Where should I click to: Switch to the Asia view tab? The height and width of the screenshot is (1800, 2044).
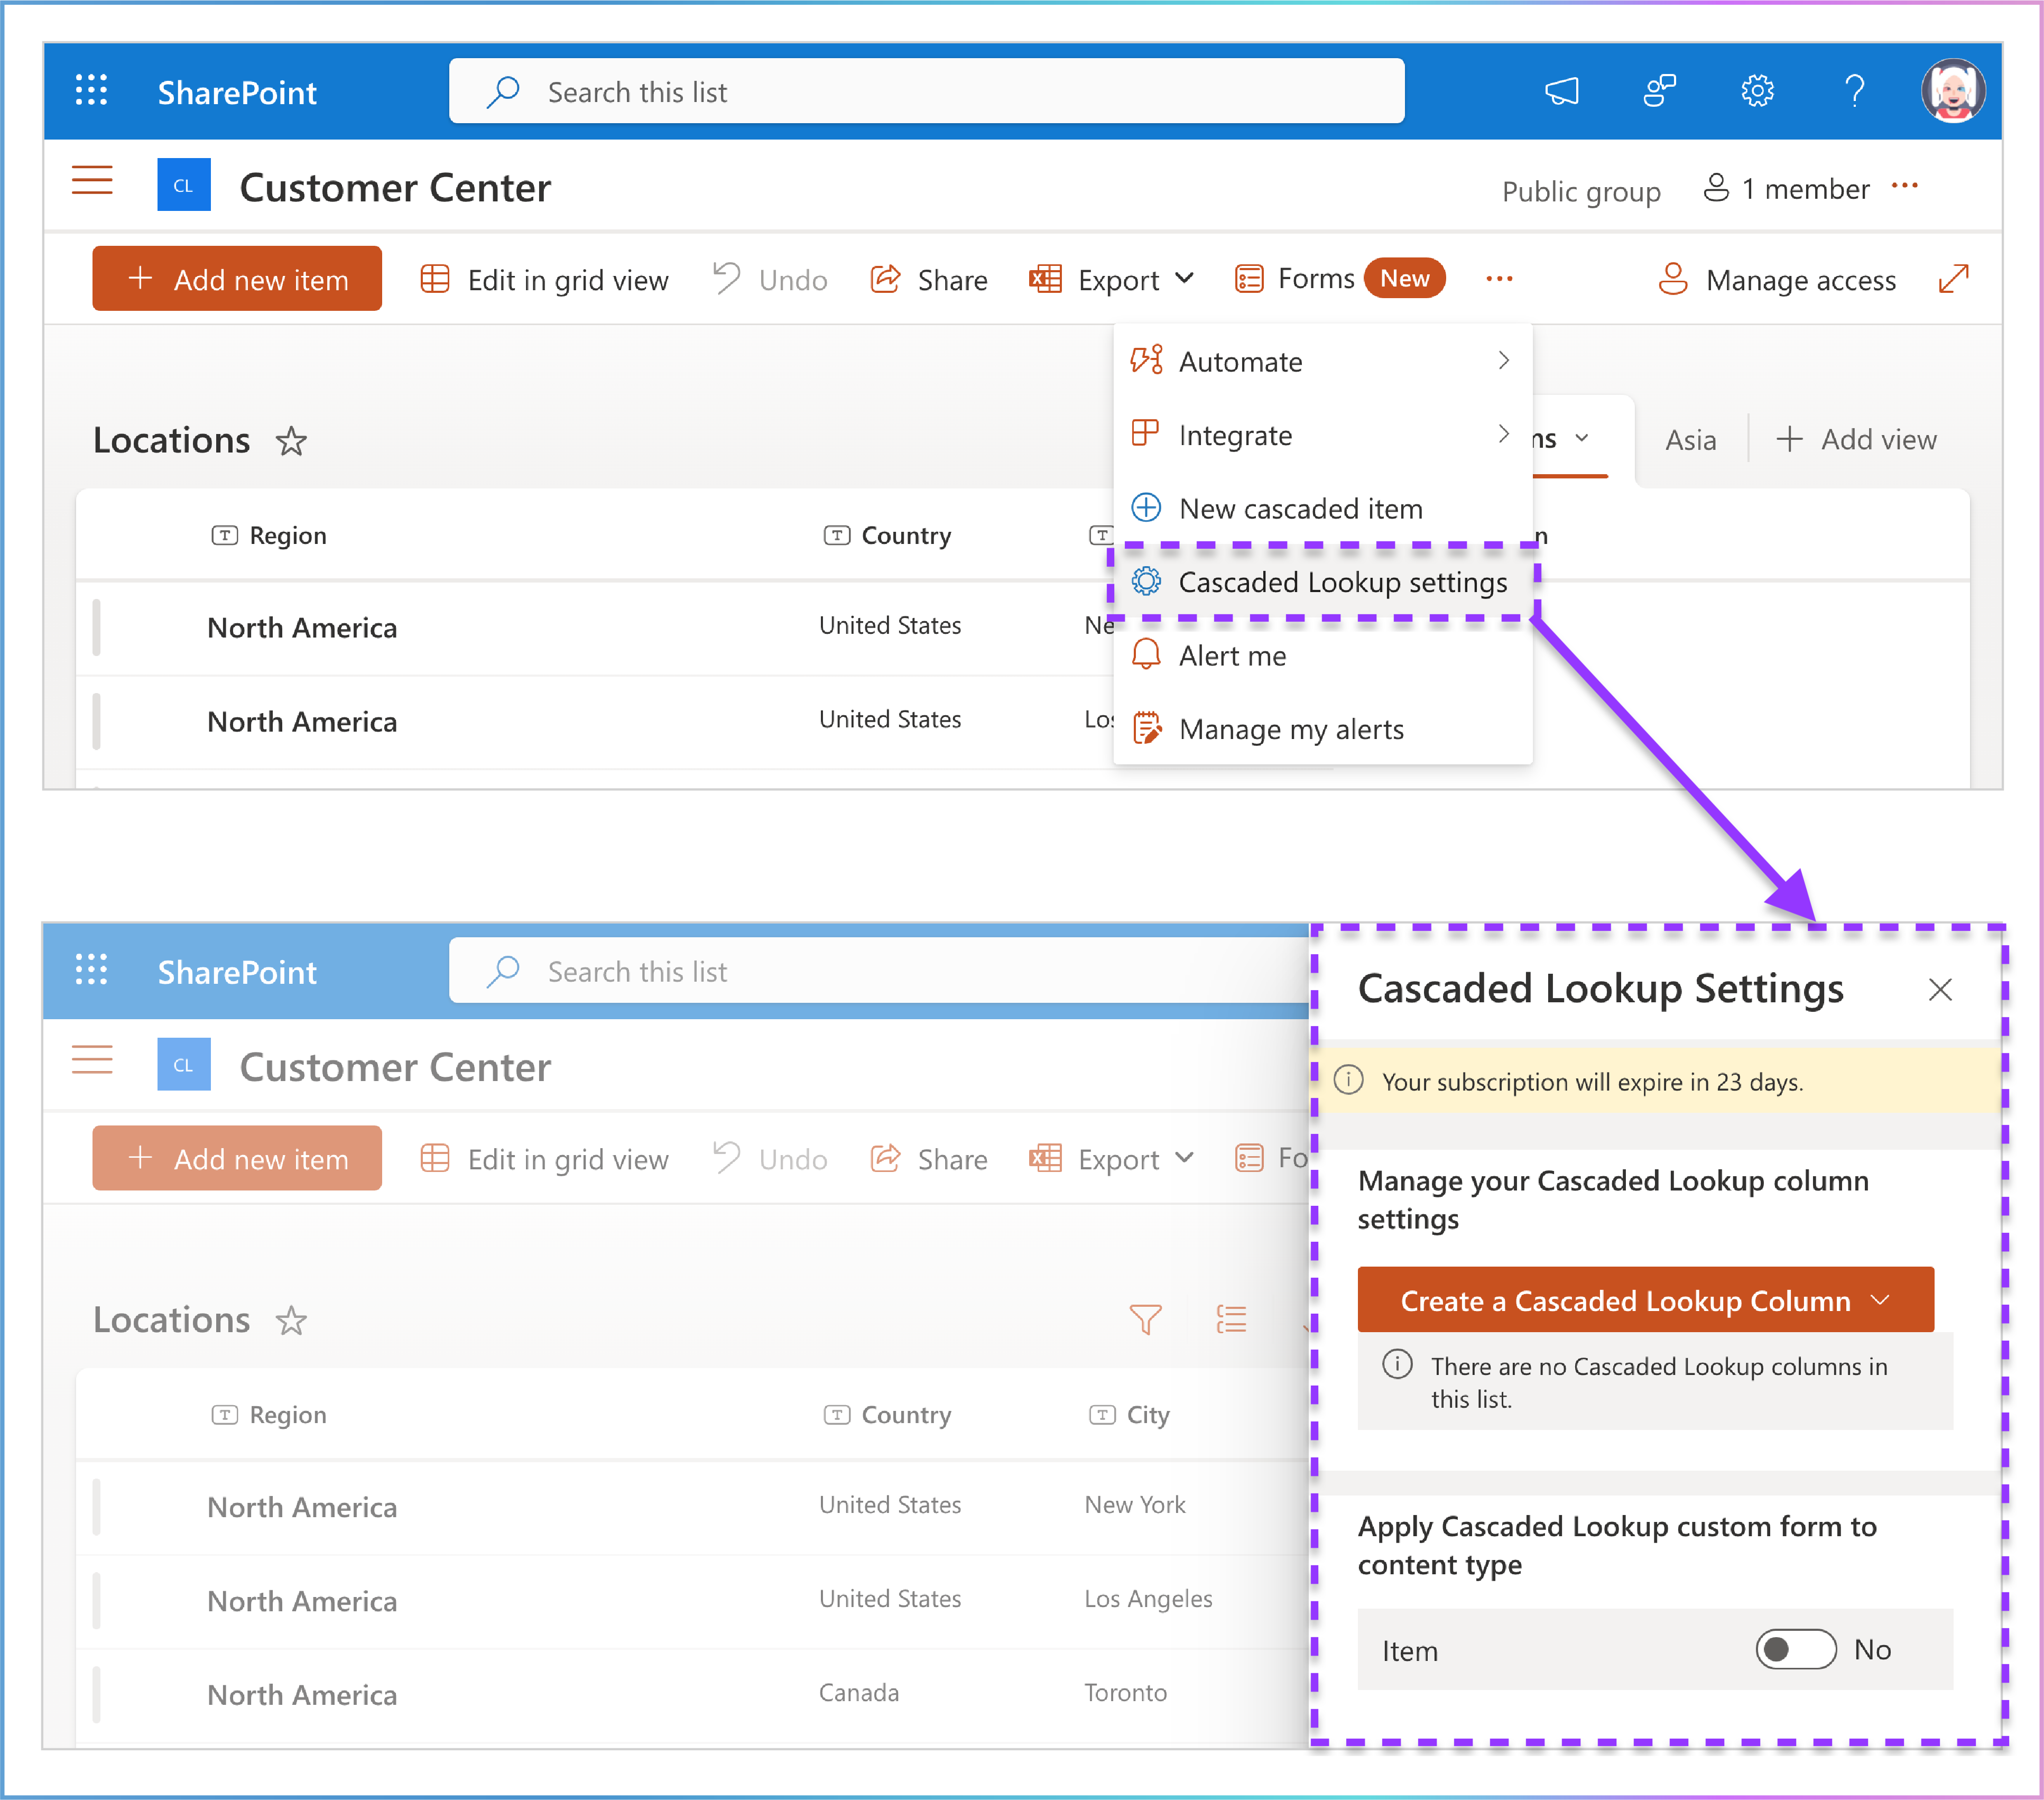coord(1690,440)
